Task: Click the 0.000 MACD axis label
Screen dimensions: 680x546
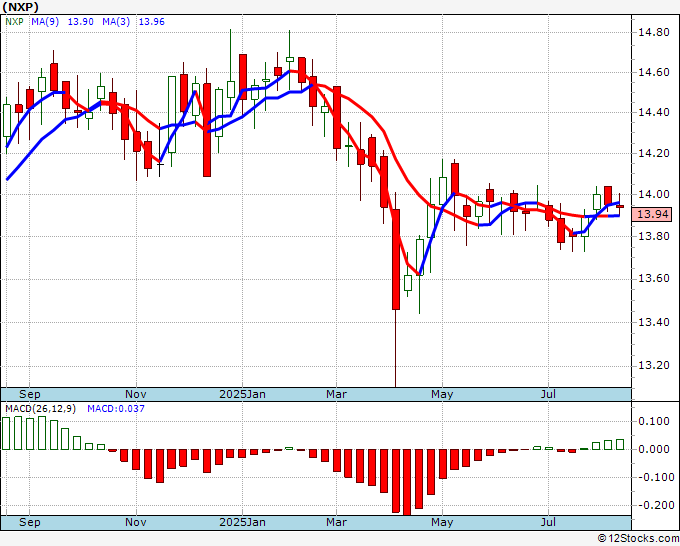Action: click(654, 449)
